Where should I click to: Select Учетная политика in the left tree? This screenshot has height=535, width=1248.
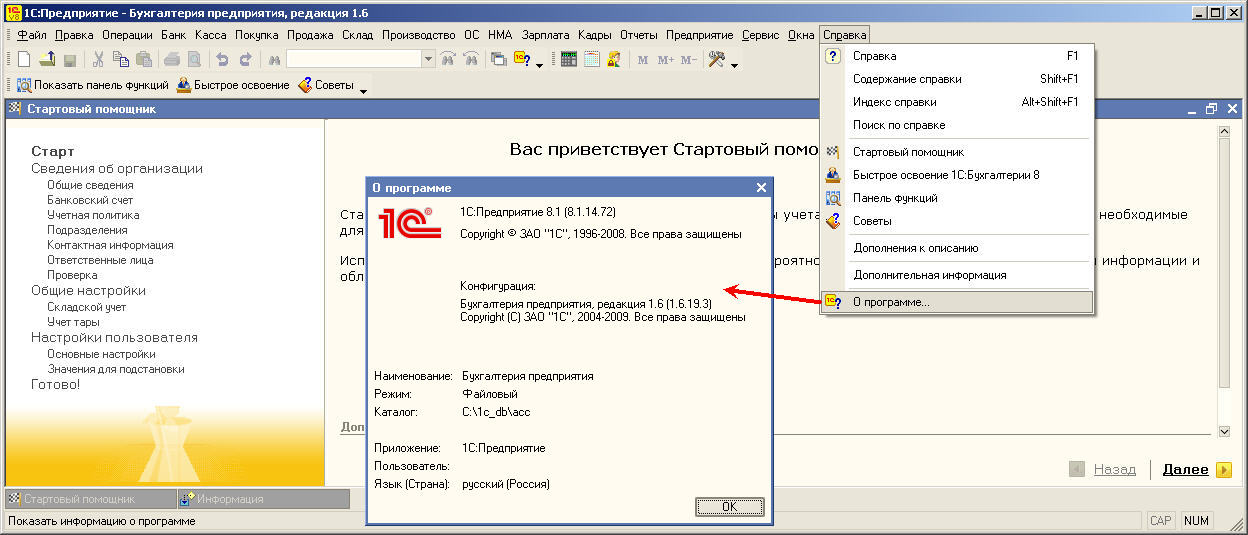(x=93, y=215)
